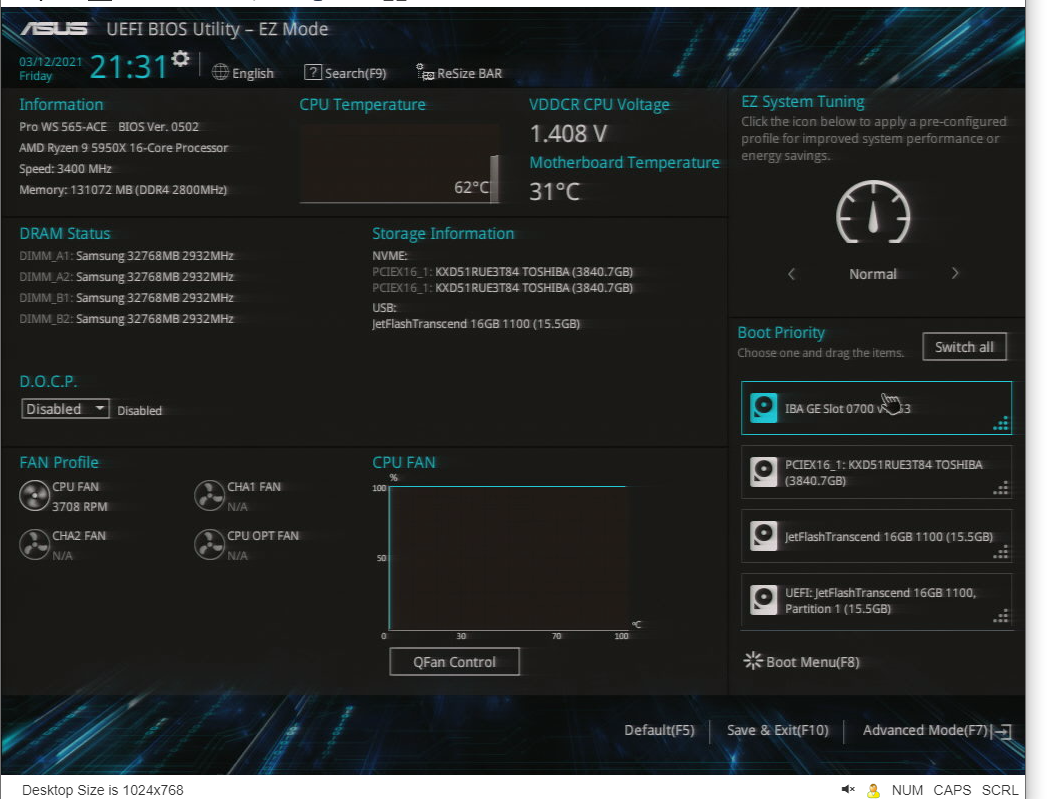Click the 3708 RPM fan speed text
1055x799 pixels.
pyautogui.click(x=80, y=506)
